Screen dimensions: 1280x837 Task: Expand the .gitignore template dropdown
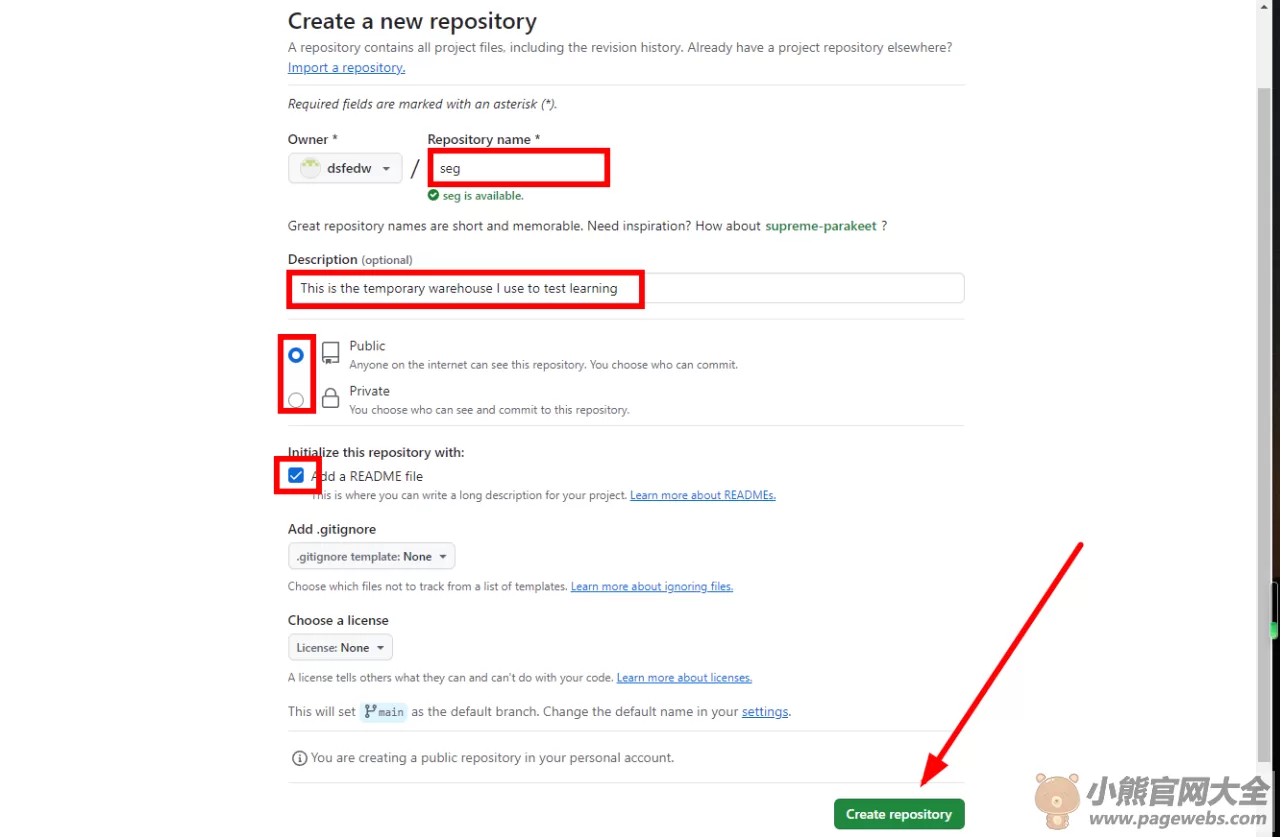(x=371, y=557)
